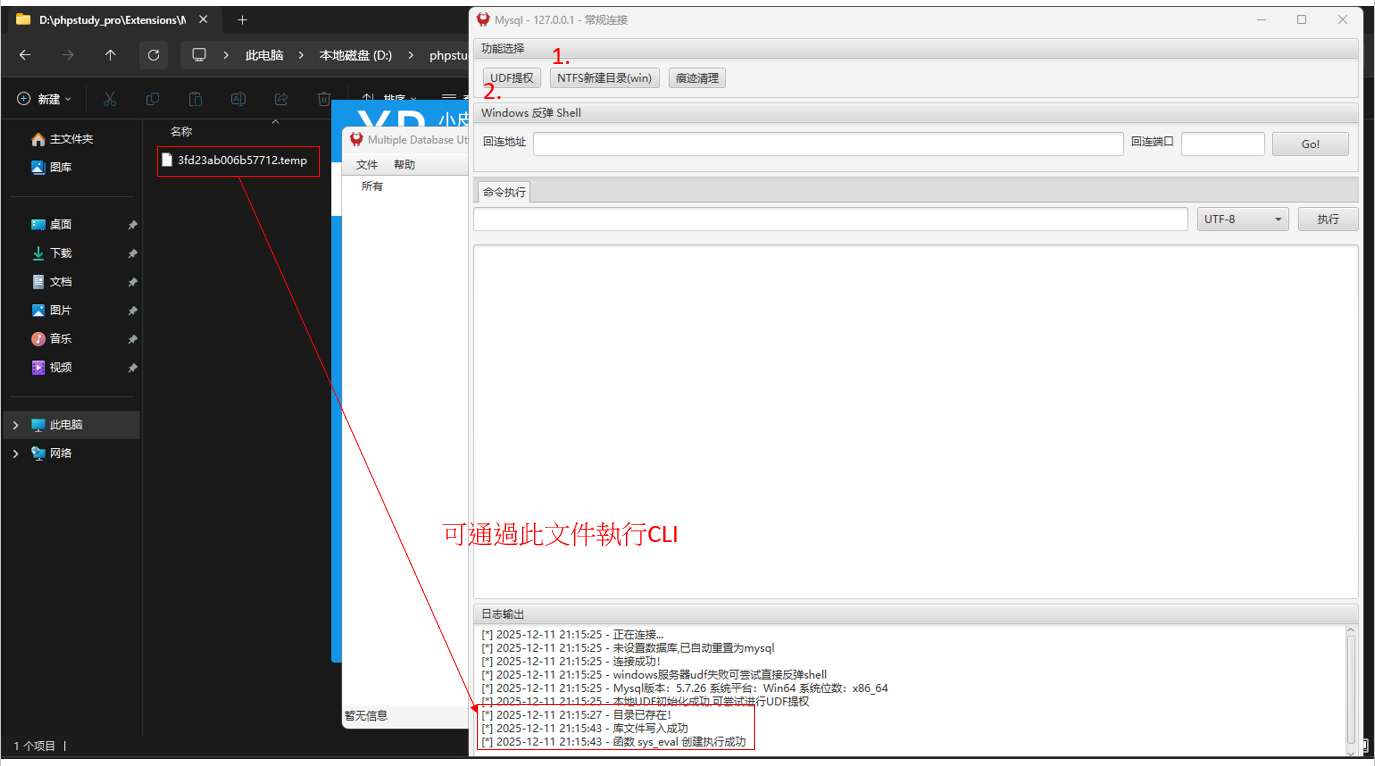Open 桌面 quick access folder
1375x766 pixels.
click(51, 224)
